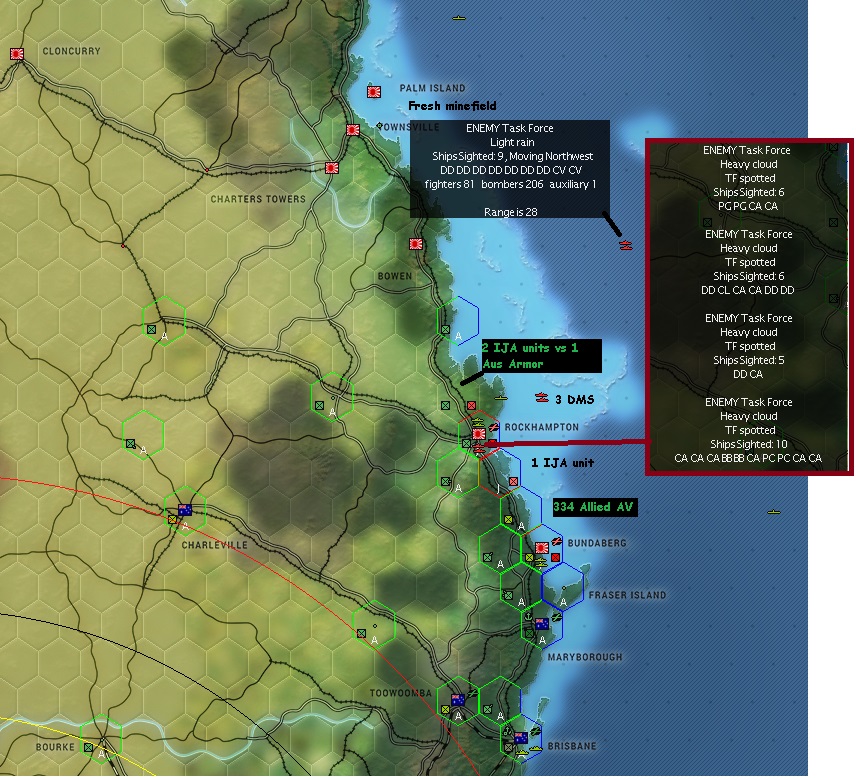Select green unit in hex south of Bowen
The height and width of the screenshot is (778, 856).
click(445, 330)
